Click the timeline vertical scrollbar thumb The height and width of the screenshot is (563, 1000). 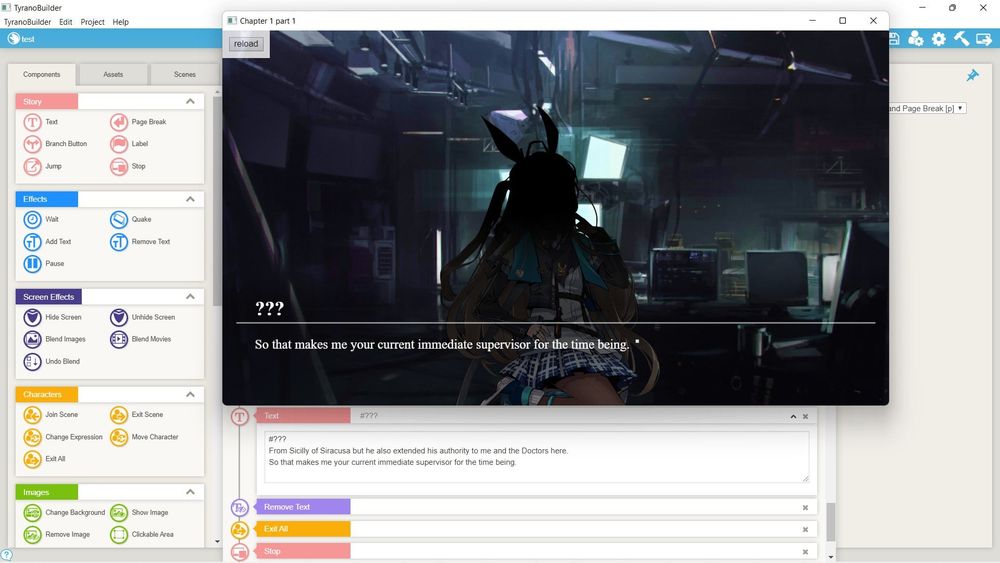click(x=830, y=522)
